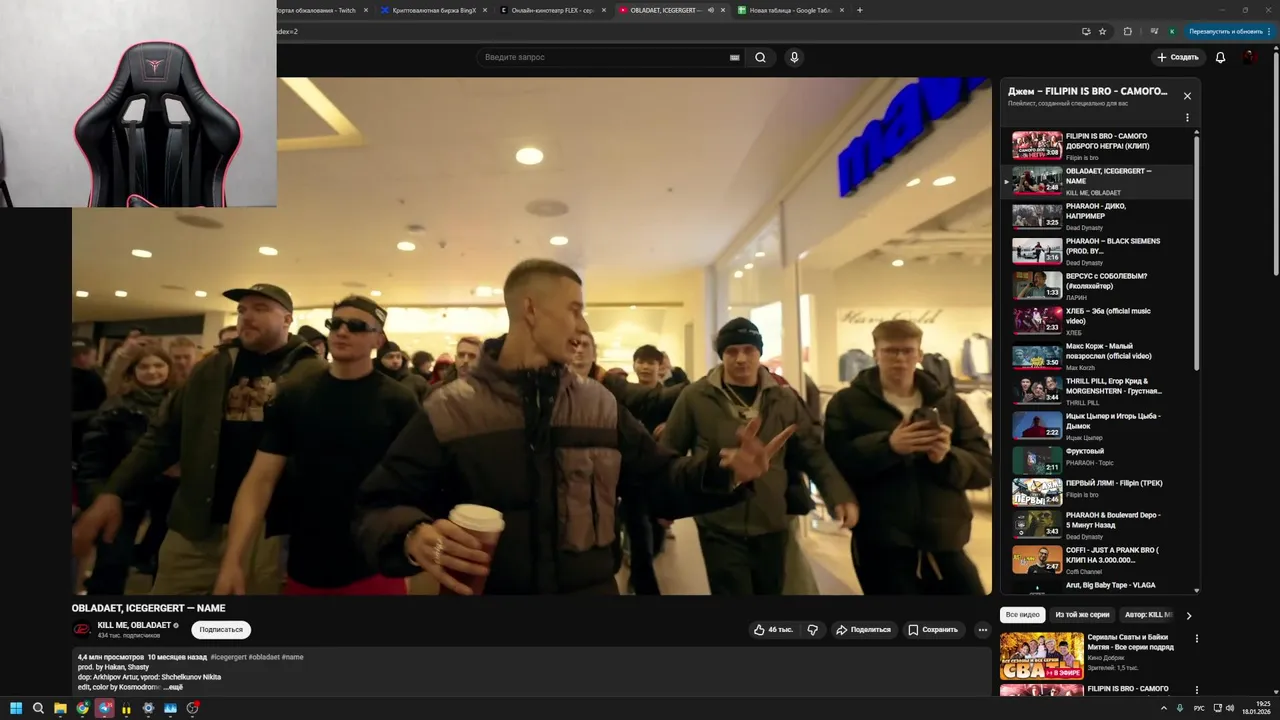Select the Из той же серии filter chip
This screenshot has width=1280, height=720.
pyautogui.click(x=1082, y=615)
